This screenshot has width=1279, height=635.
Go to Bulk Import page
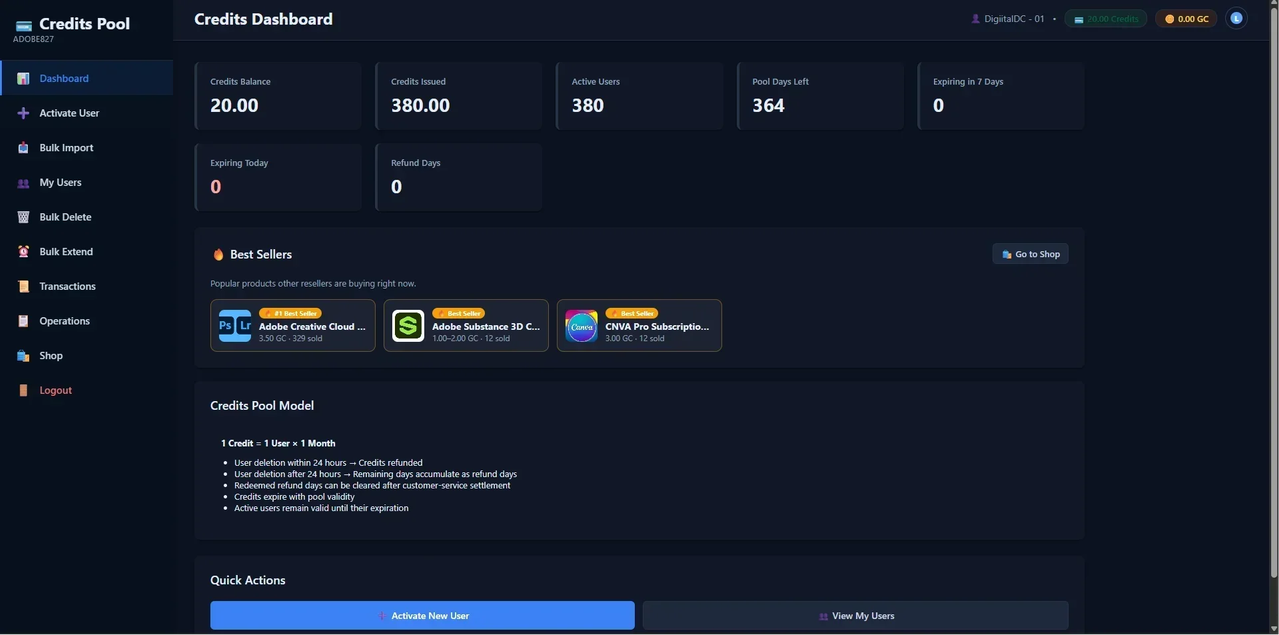point(86,148)
